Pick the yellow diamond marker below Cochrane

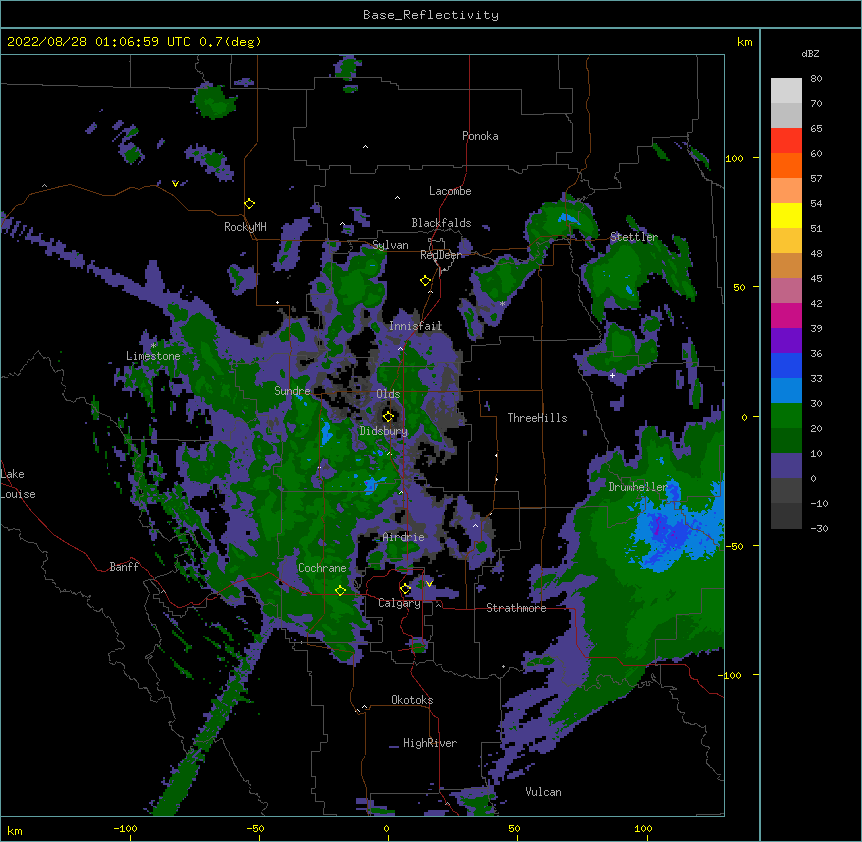pyautogui.click(x=340, y=590)
